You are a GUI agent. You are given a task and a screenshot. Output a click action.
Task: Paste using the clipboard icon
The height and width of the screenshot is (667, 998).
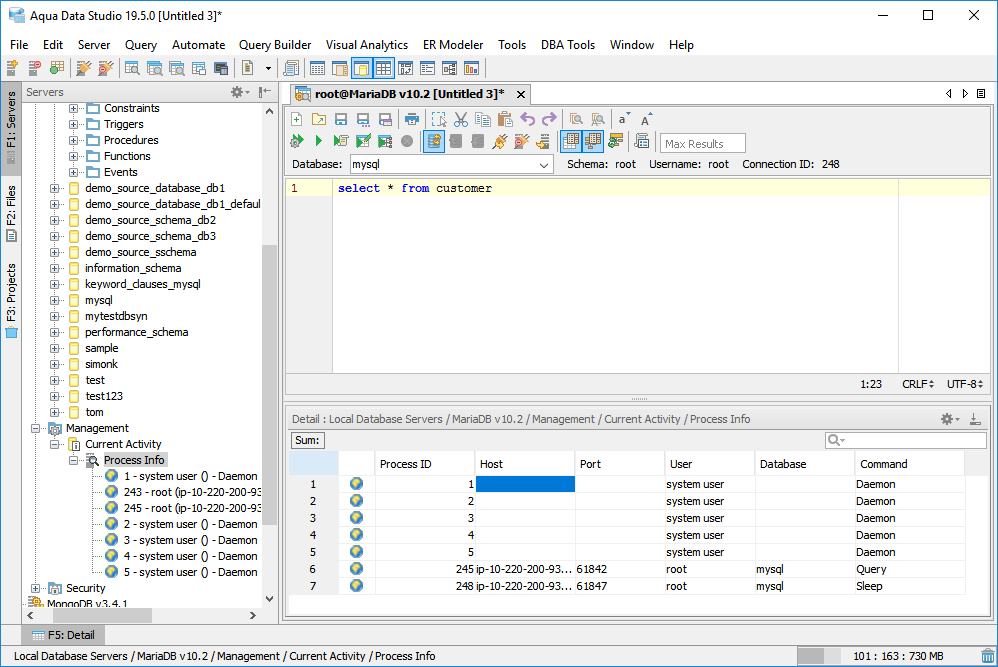pyautogui.click(x=505, y=119)
